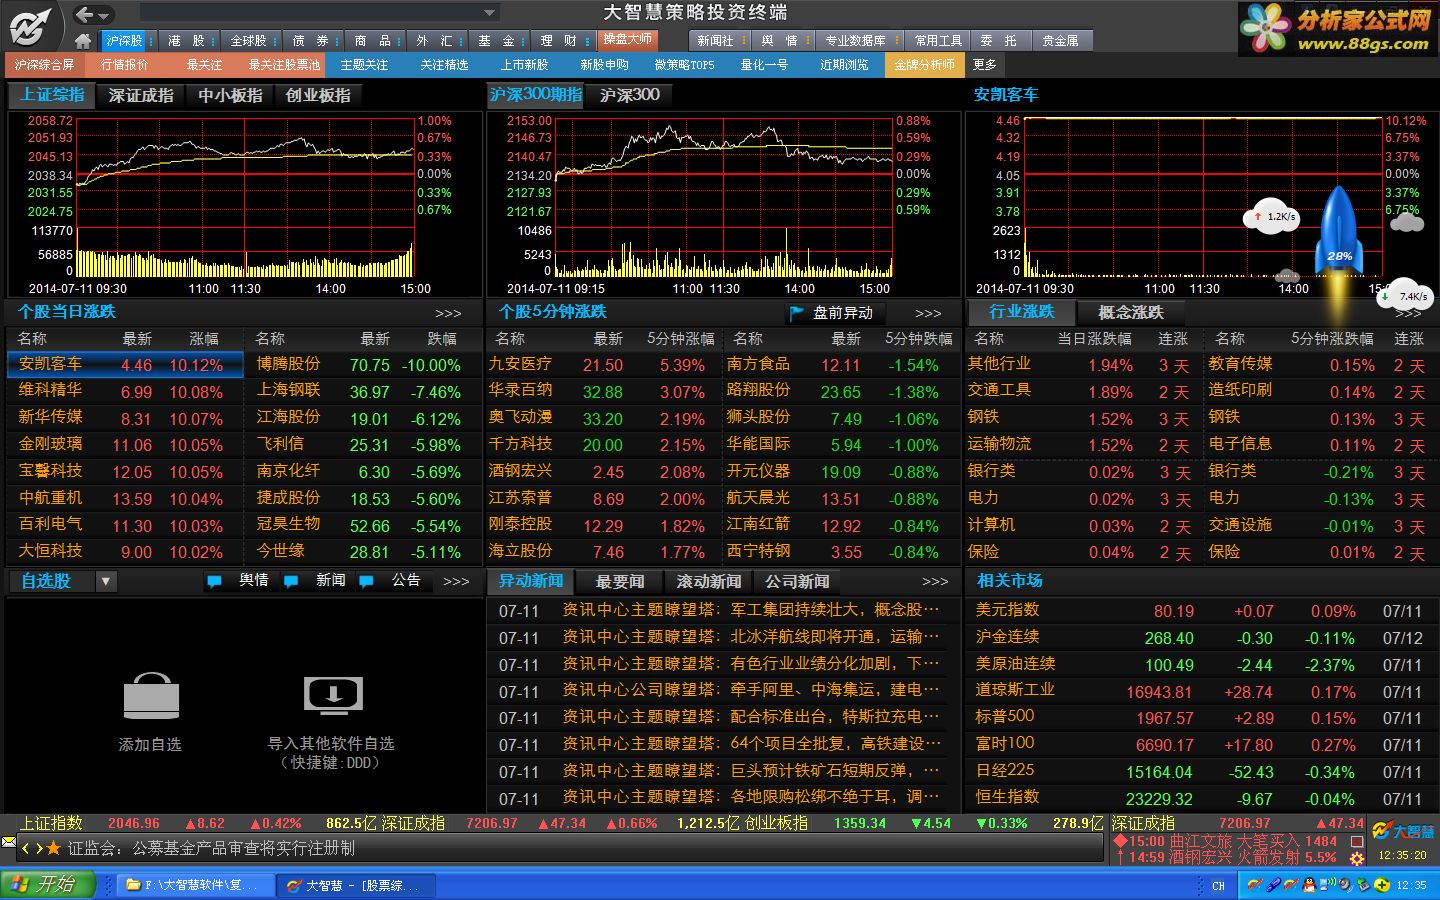This screenshot has width=1440, height=900.
Task: Click the 添加自选 link
Action: (150, 744)
